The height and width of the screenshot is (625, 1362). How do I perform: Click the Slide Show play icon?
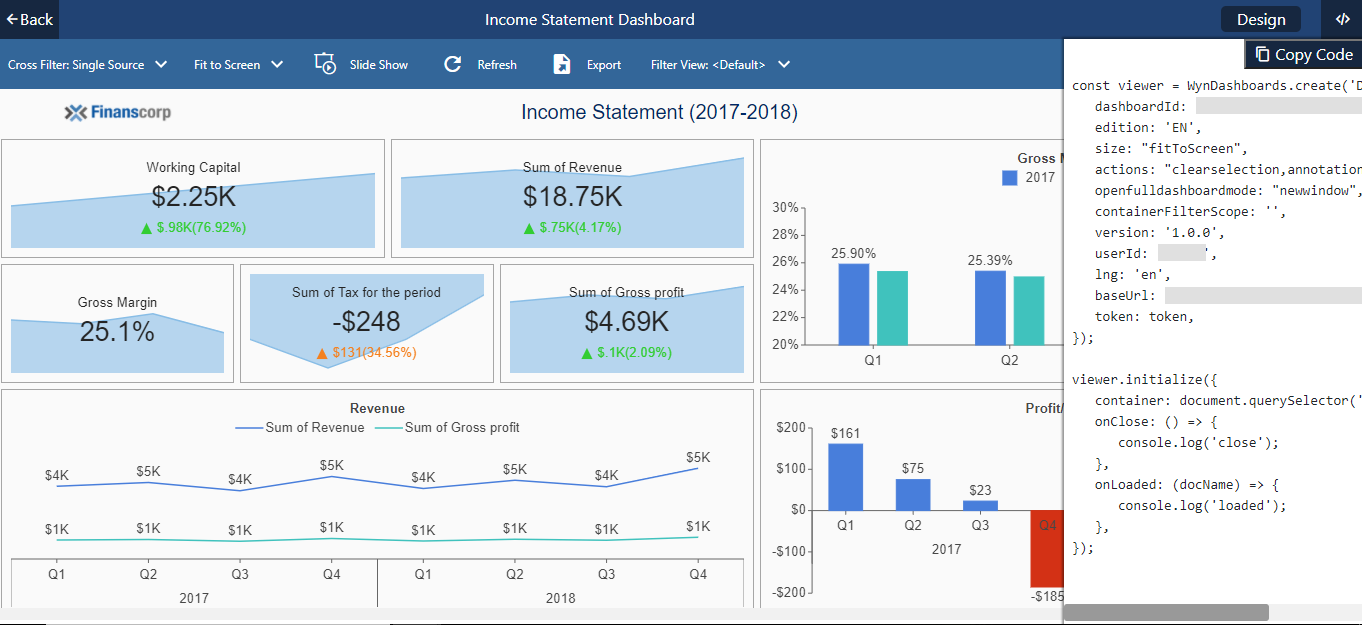tap(325, 64)
